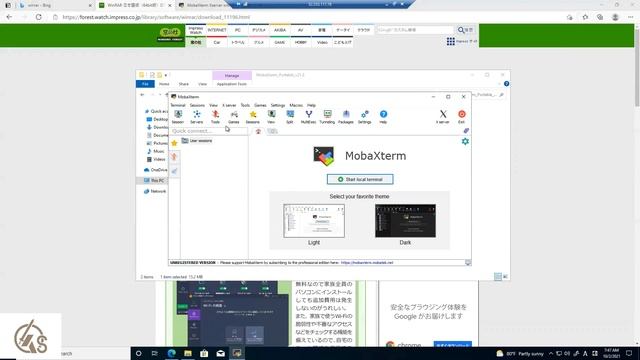
Task: Open File Explorer from the taskbar
Action: [188, 353]
